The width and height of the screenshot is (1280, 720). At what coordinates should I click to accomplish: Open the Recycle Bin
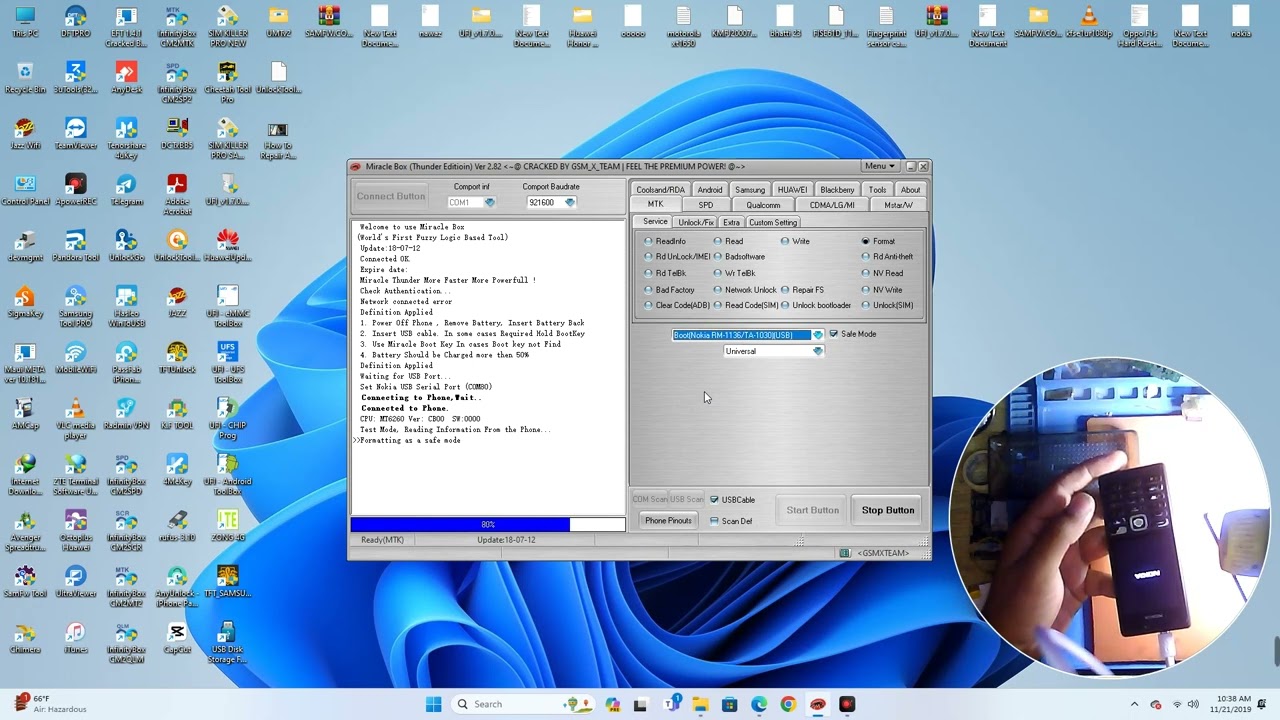pos(24,78)
